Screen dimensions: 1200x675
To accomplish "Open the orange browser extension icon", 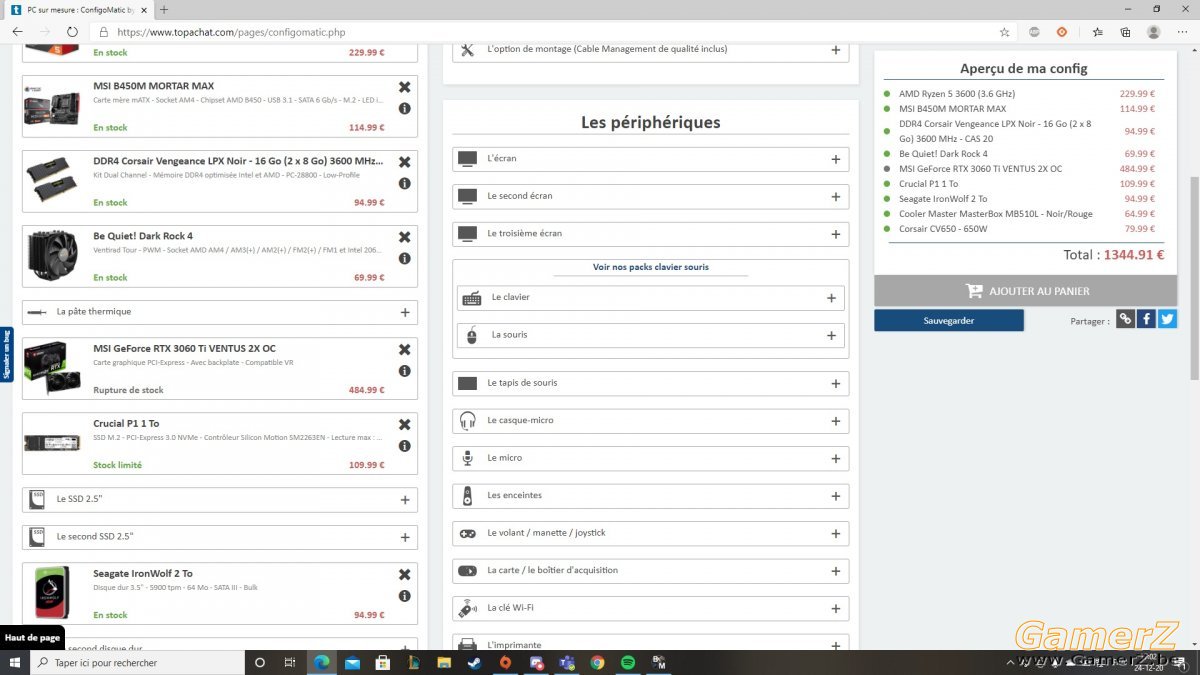I will click(x=1062, y=32).
